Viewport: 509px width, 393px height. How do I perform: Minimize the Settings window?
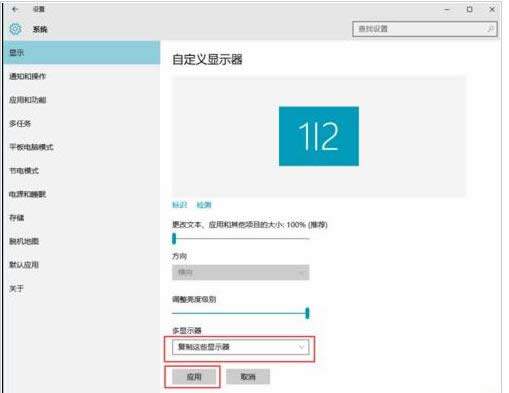coord(447,10)
